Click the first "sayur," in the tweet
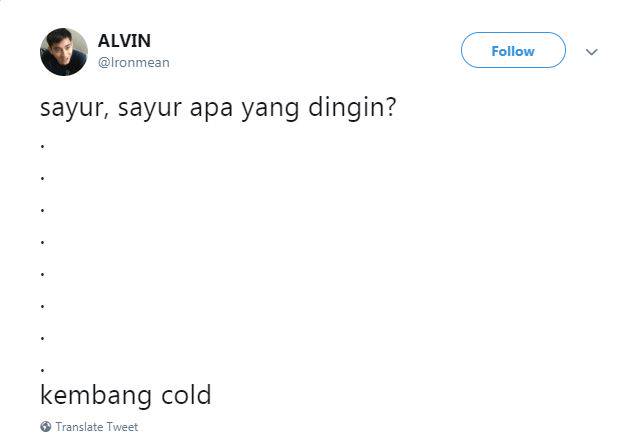This screenshot has height=435, width=634. click(x=75, y=109)
